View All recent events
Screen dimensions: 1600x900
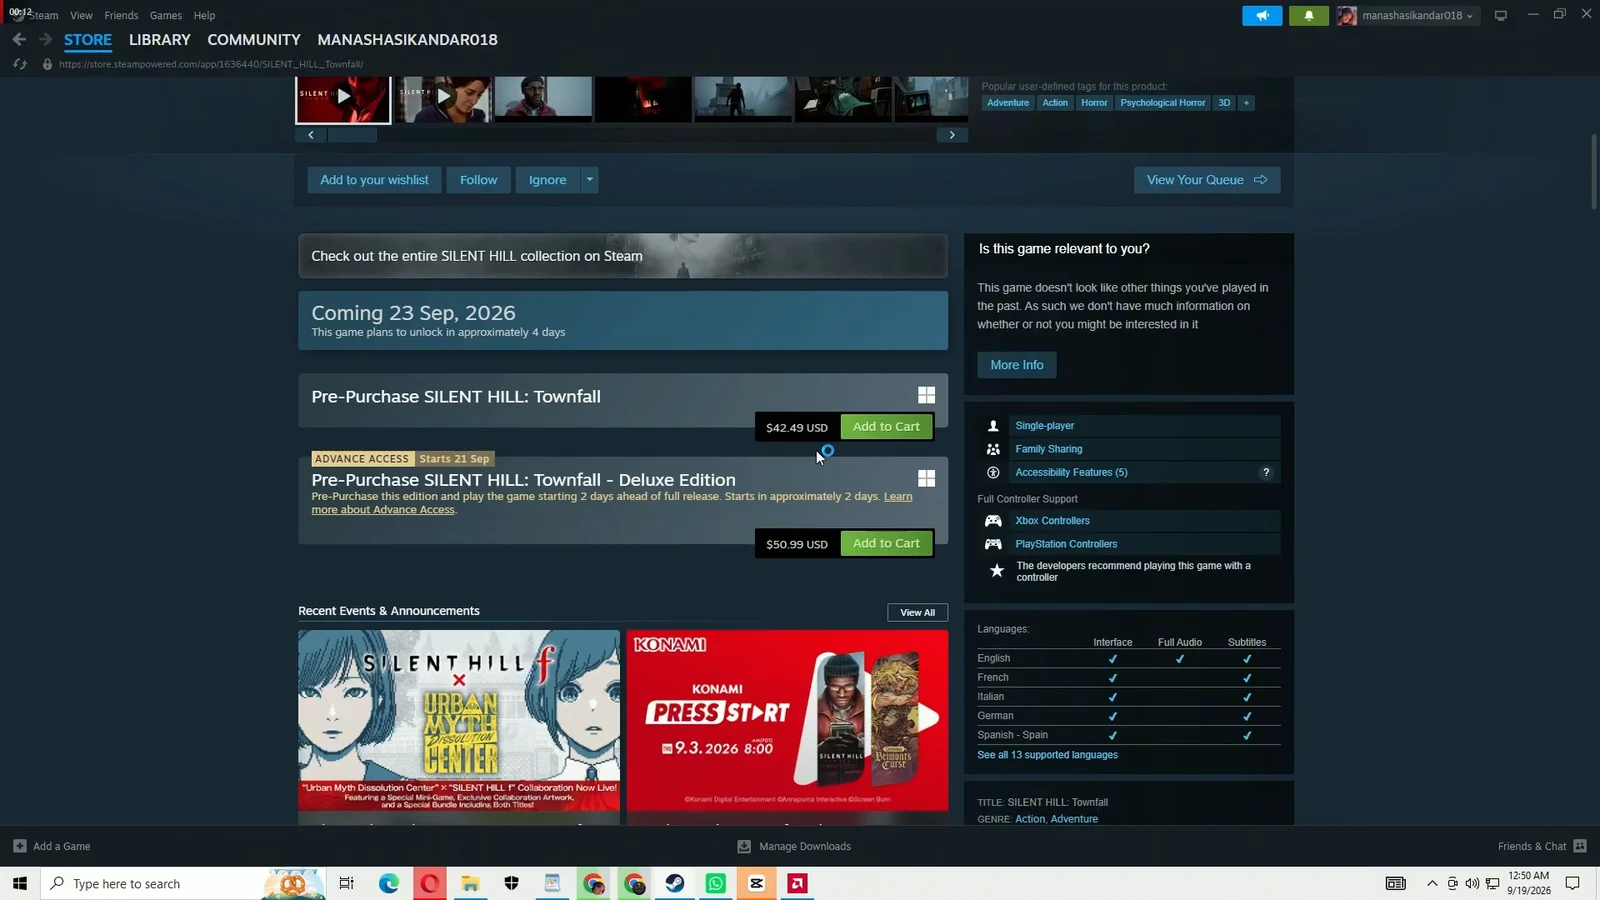tap(917, 613)
